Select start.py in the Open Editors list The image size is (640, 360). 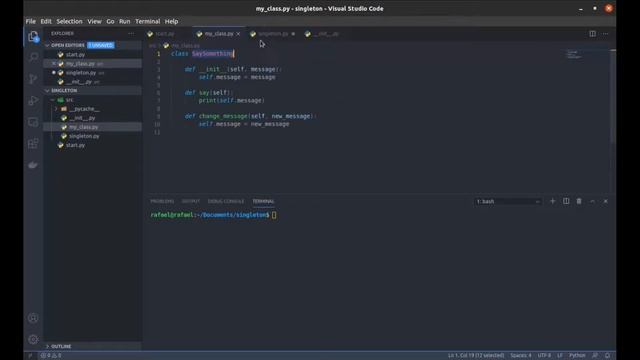(93, 55)
